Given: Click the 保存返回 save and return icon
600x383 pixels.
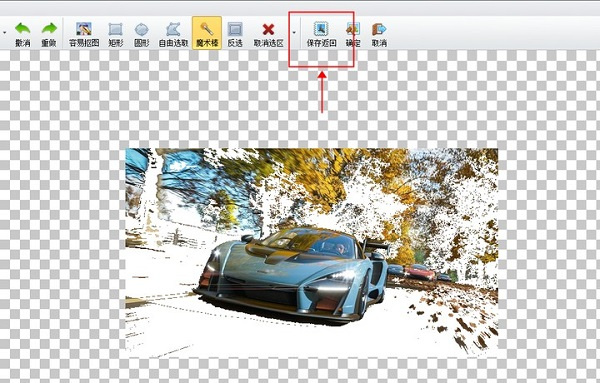Looking at the screenshot, I should pyautogui.click(x=321, y=34).
